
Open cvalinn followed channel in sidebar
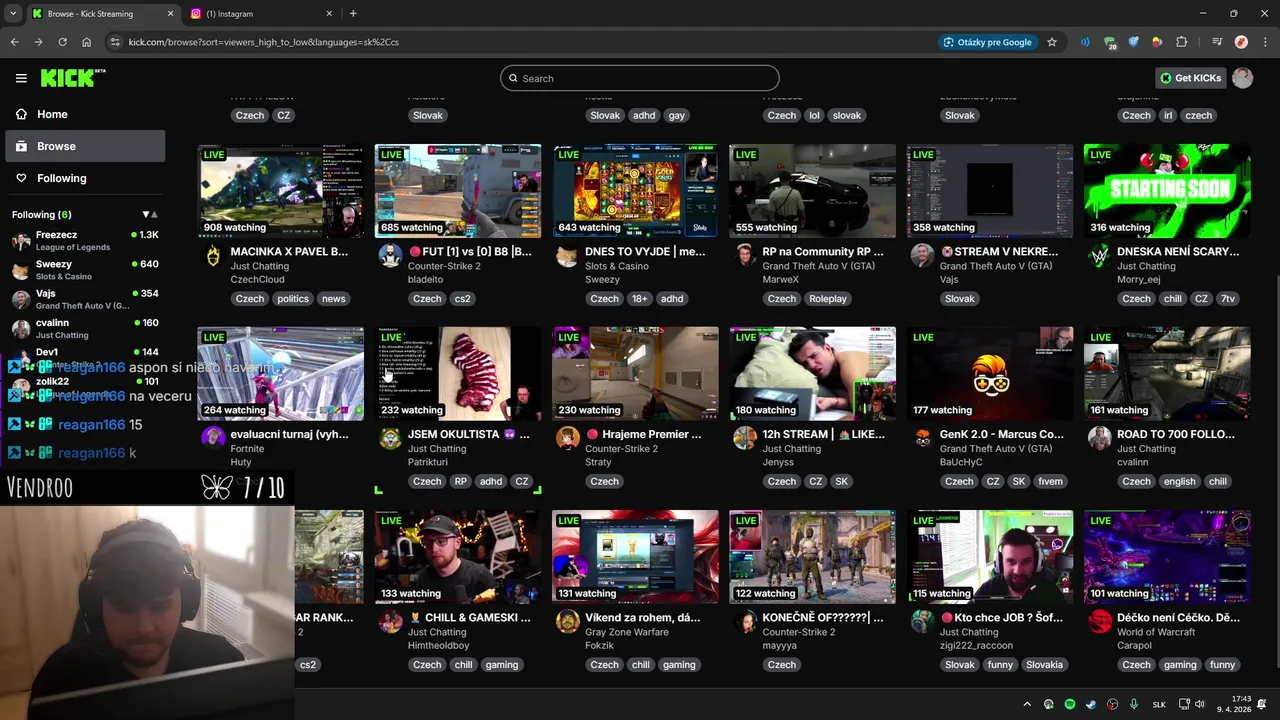[x=84, y=328]
